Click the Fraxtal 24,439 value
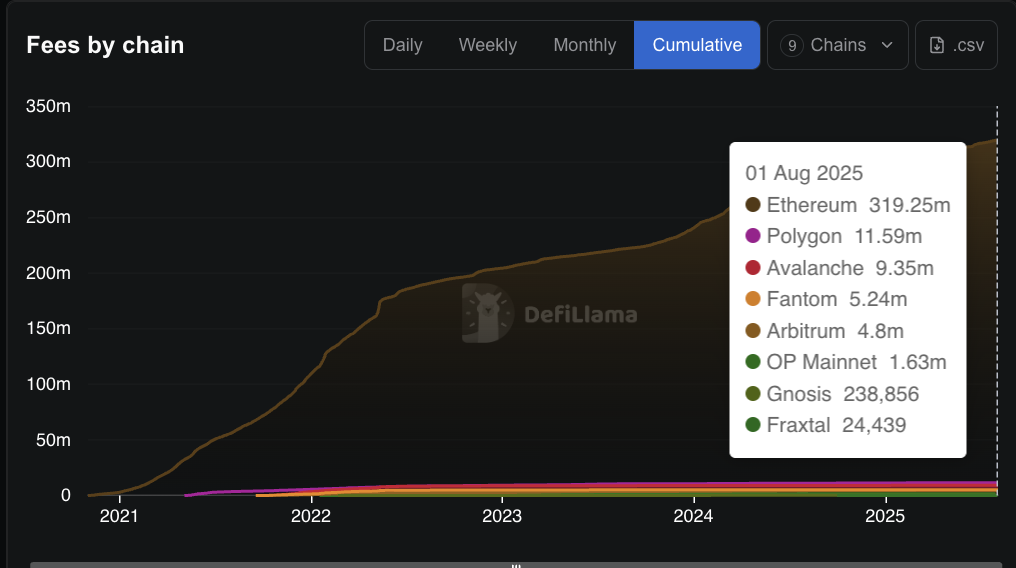 tap(873, 426)
